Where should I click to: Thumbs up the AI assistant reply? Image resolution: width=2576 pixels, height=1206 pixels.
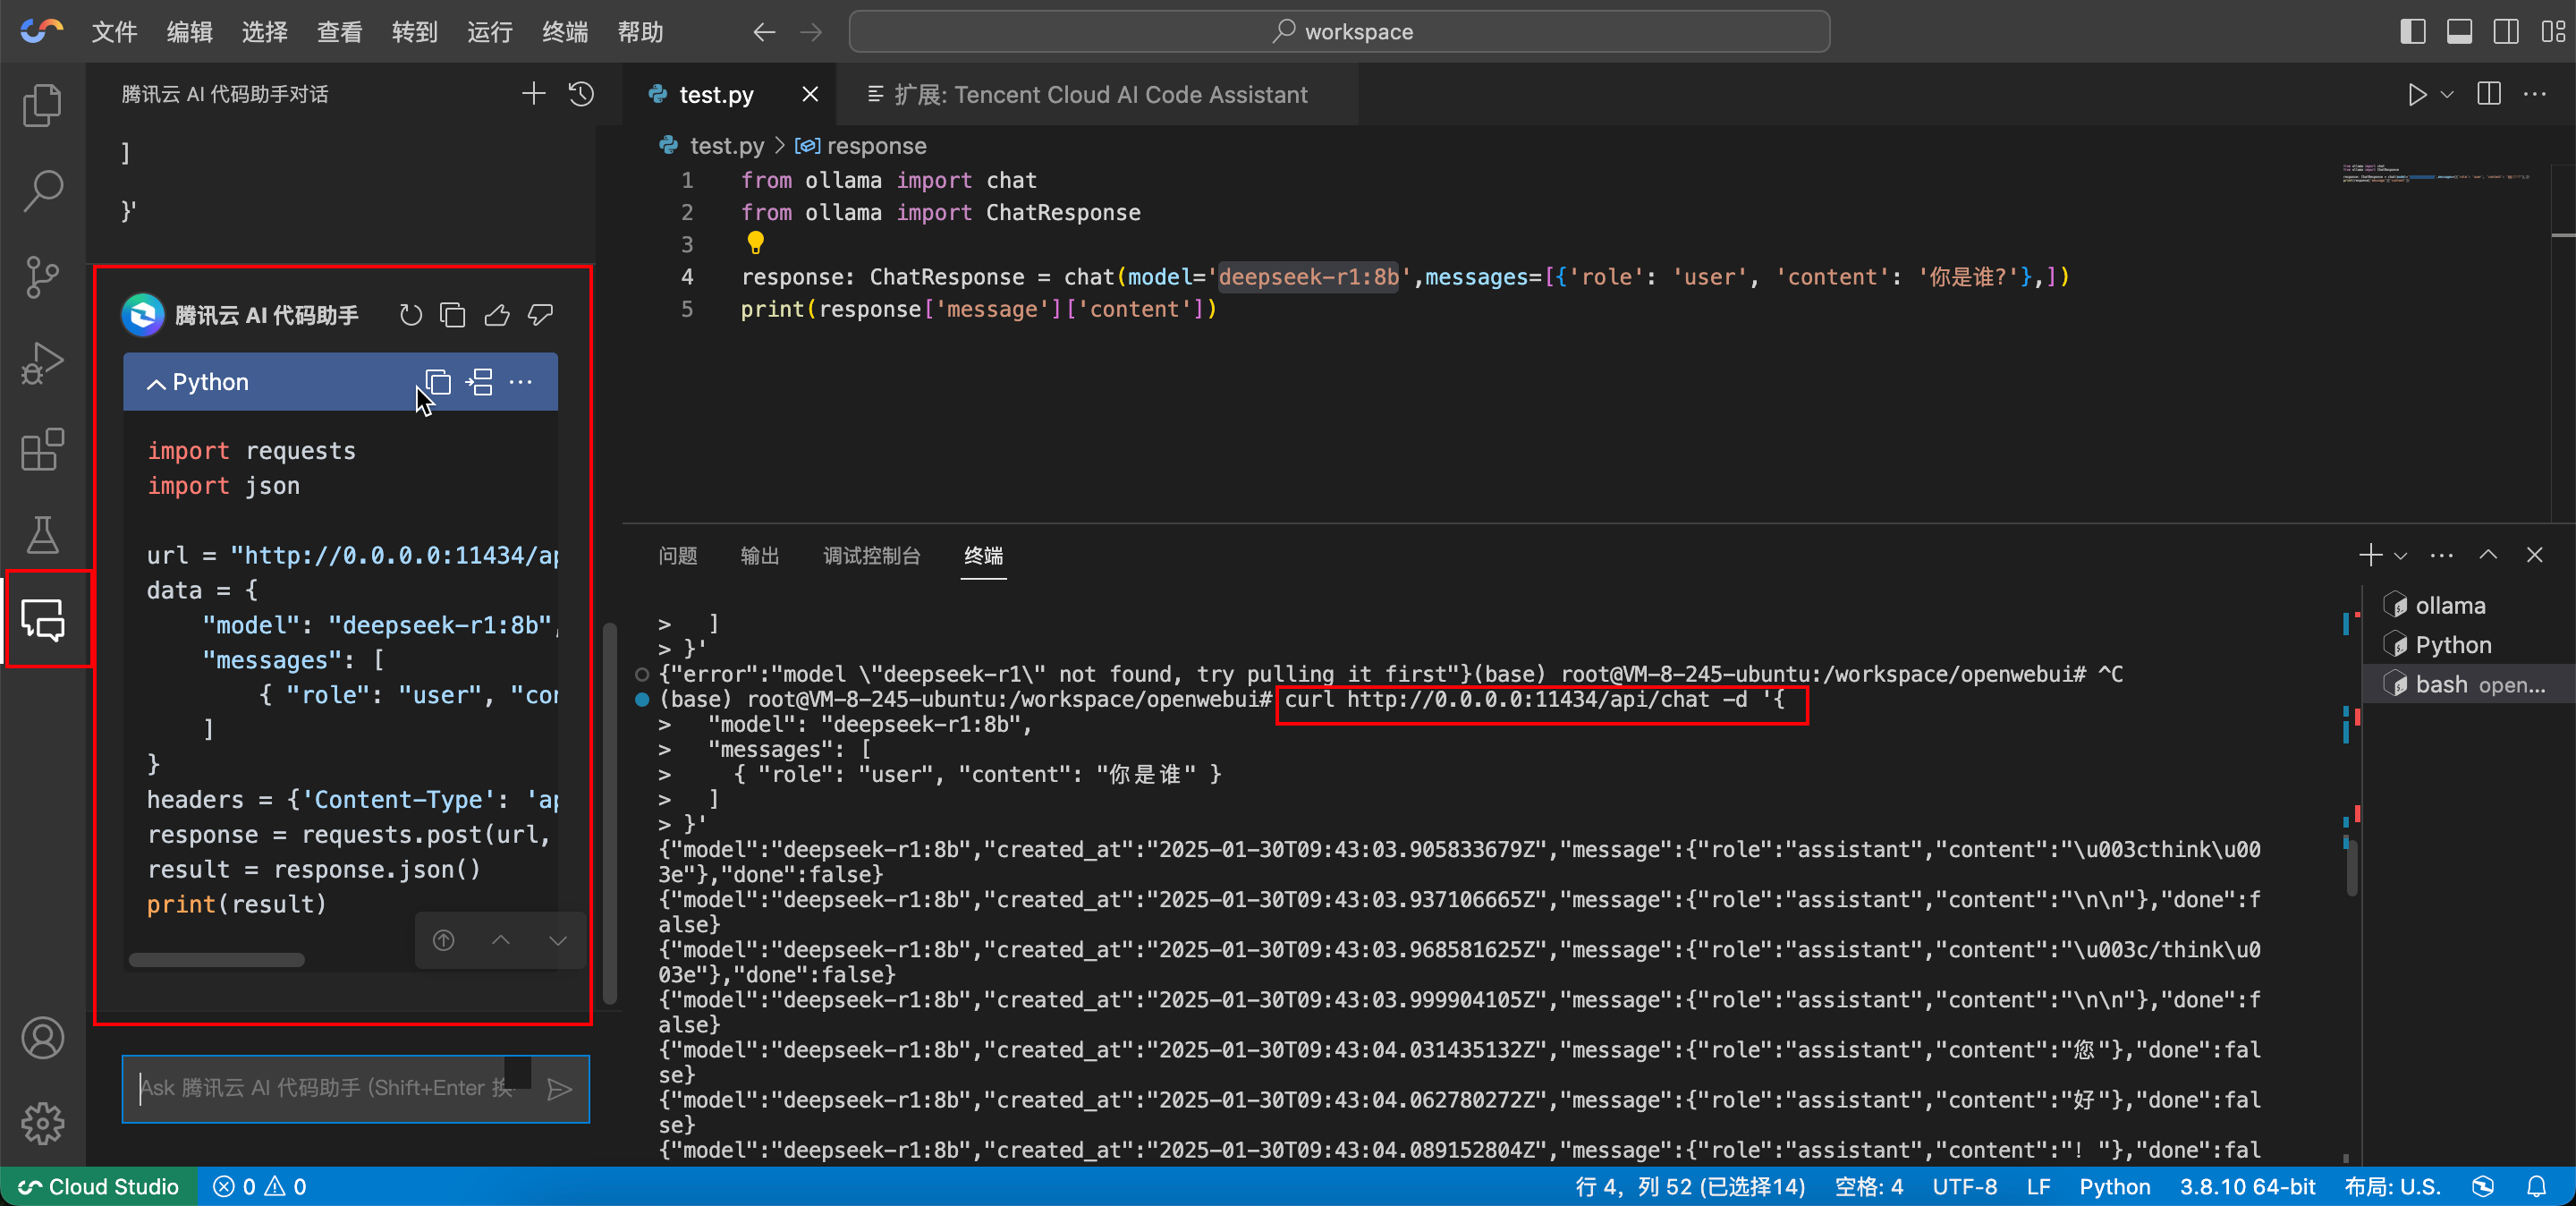coord(497,316)
